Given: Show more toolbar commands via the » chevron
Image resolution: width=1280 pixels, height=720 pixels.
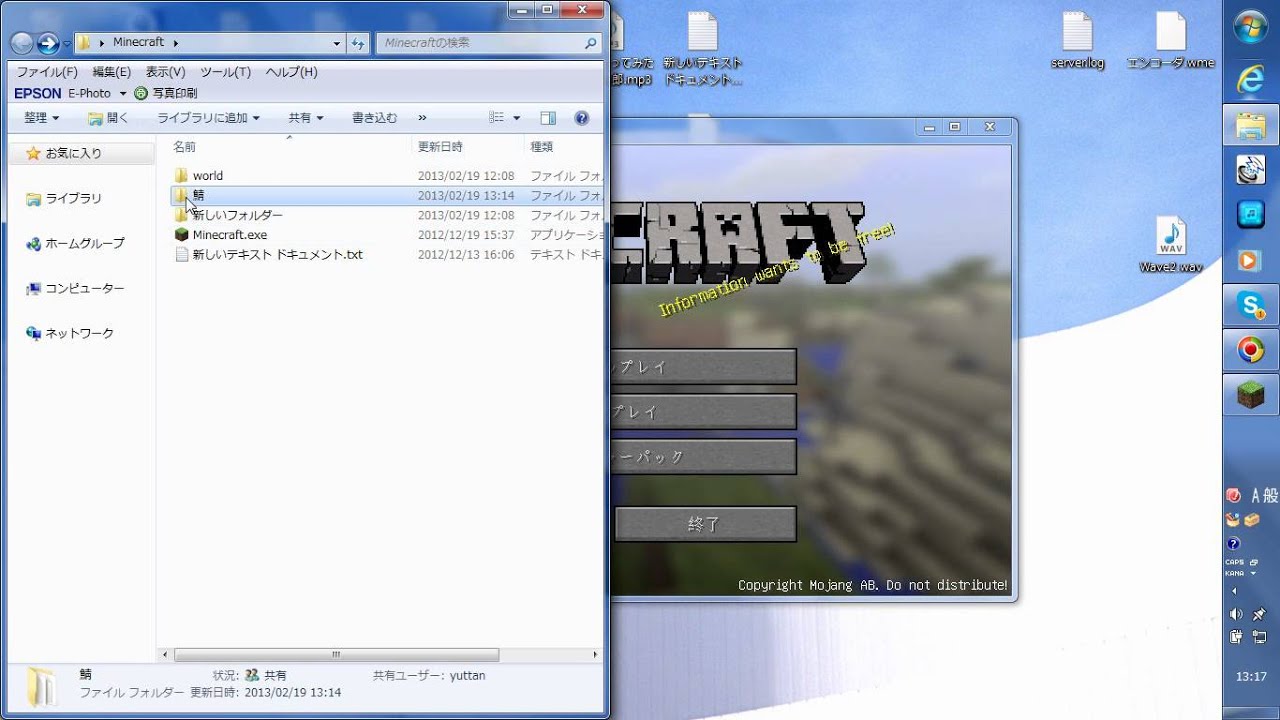Looking at the screenshot, I should tap(422, 118).
